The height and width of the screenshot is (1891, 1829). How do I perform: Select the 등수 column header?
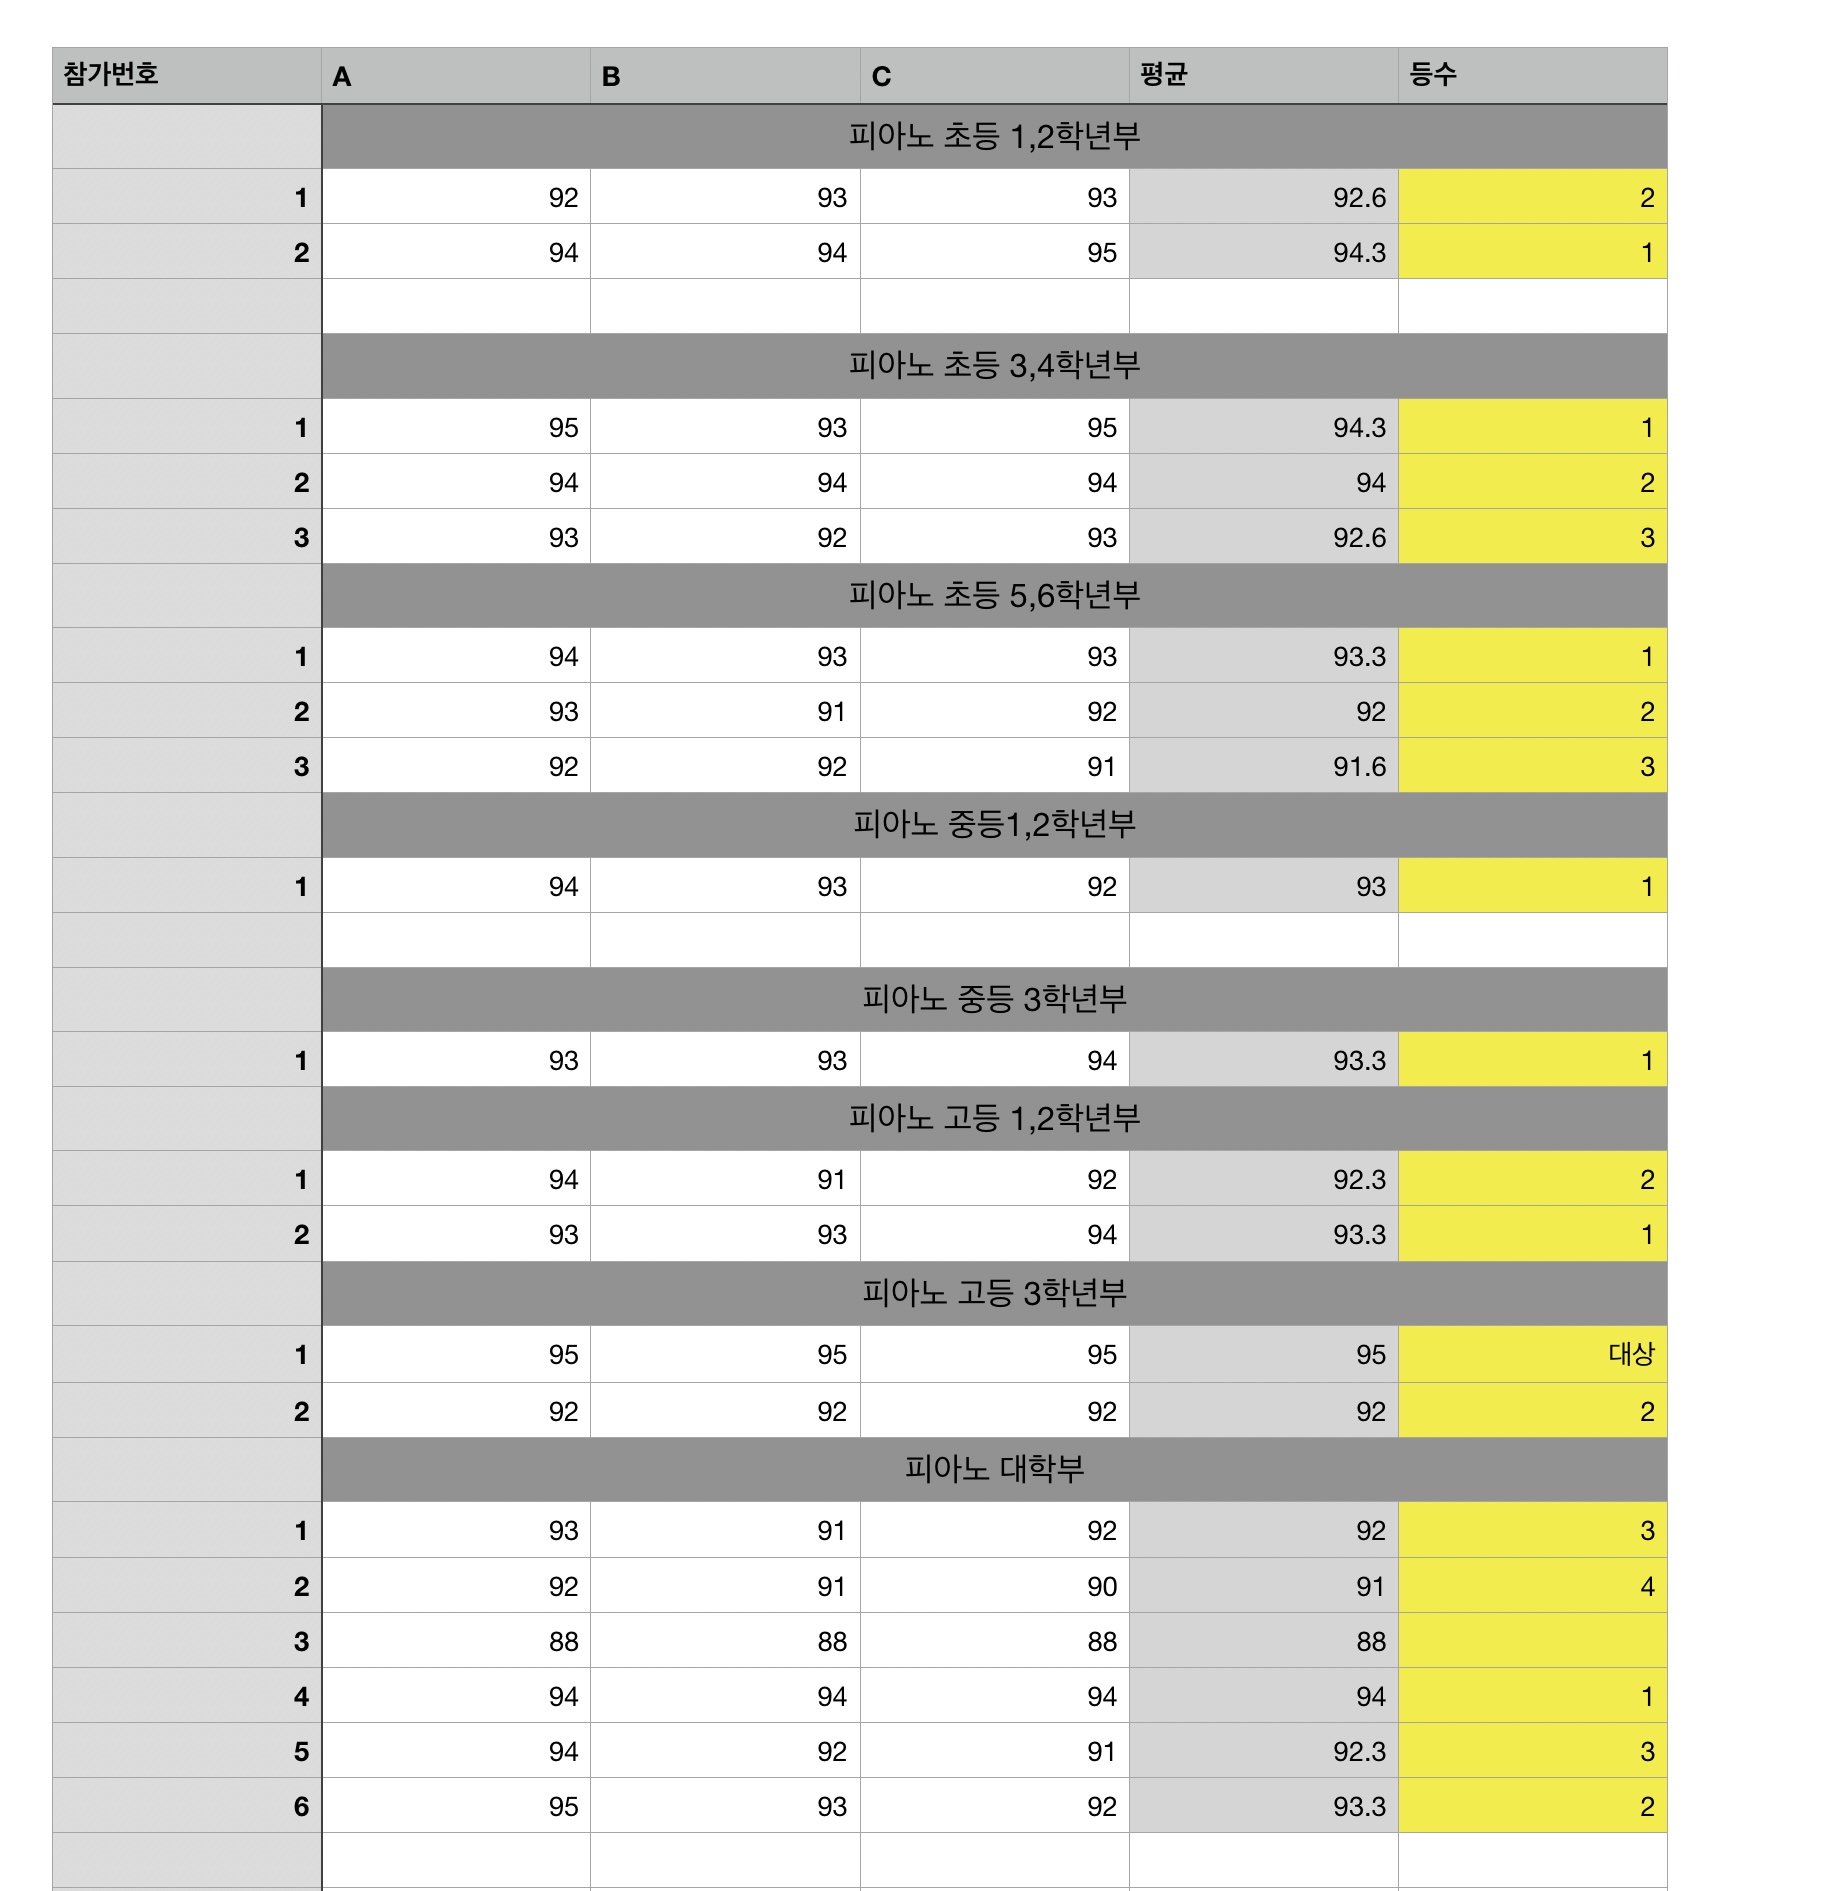pos(1533,75)
